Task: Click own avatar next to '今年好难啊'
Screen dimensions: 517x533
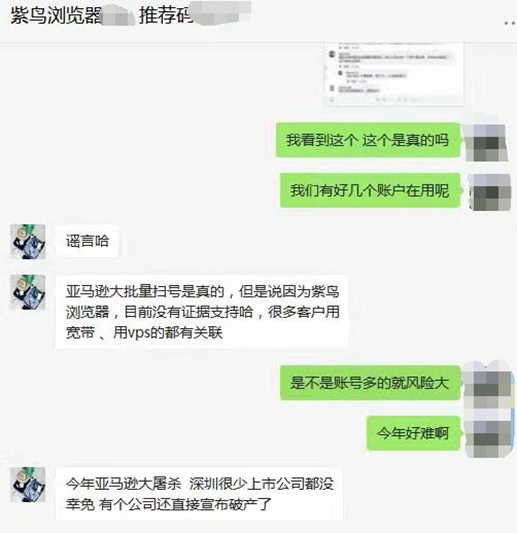Action: pyautogui.click(x=489, y=434)
